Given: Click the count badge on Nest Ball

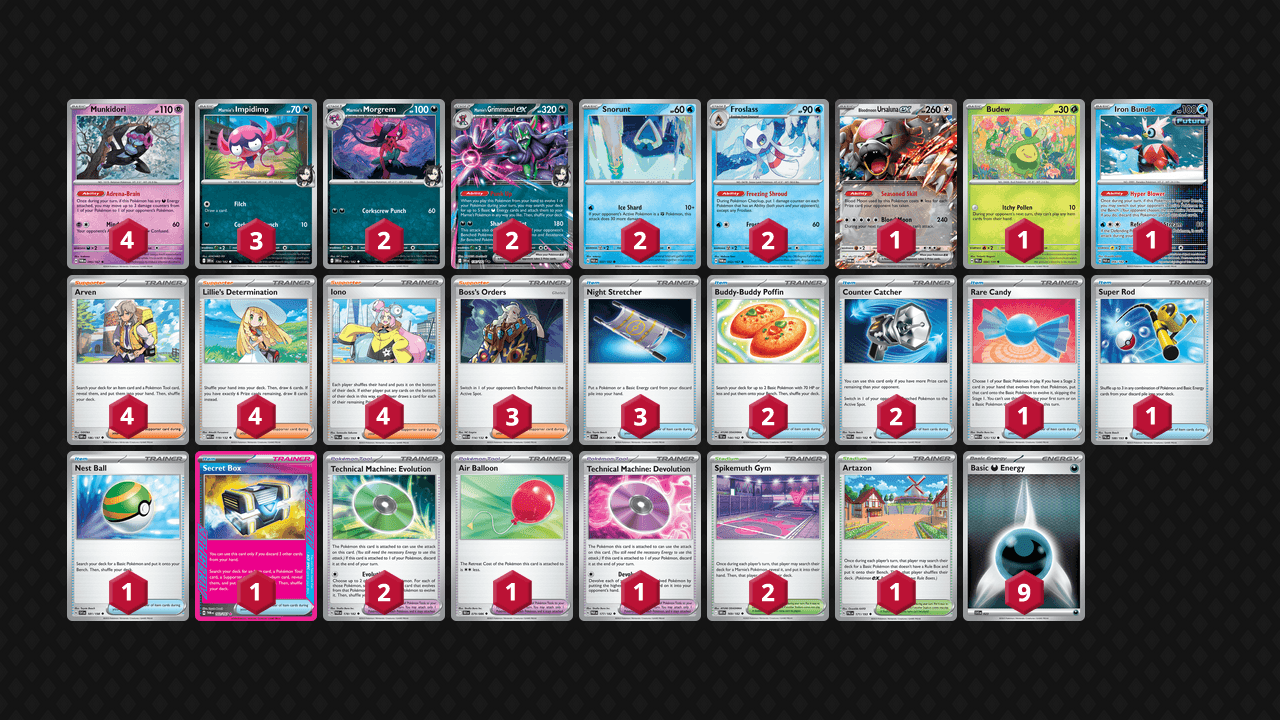Looking at the screenshot, I should pyautogui.click(x=128, y=593).
